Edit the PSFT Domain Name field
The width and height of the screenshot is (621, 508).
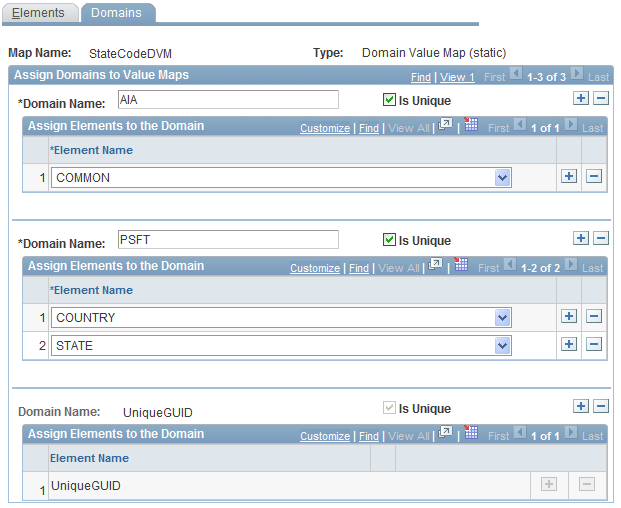pos(228,240)
